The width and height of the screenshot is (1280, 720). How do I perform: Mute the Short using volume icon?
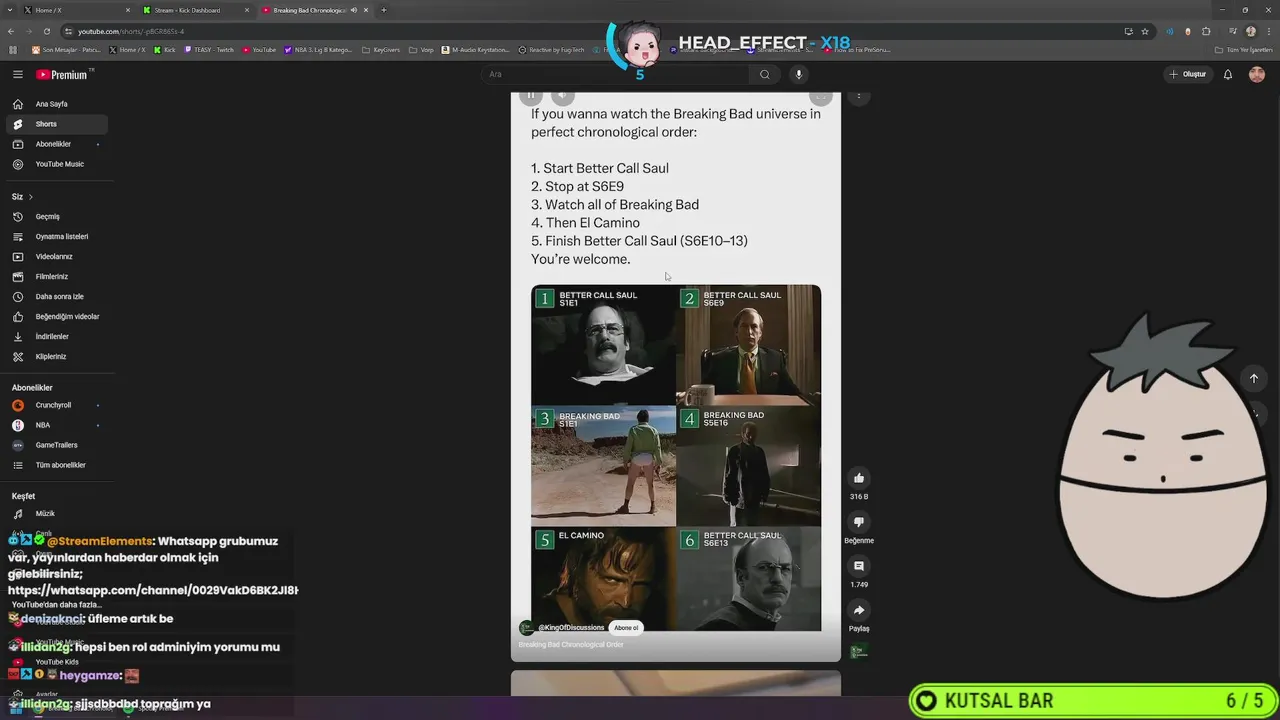[563, 96]
